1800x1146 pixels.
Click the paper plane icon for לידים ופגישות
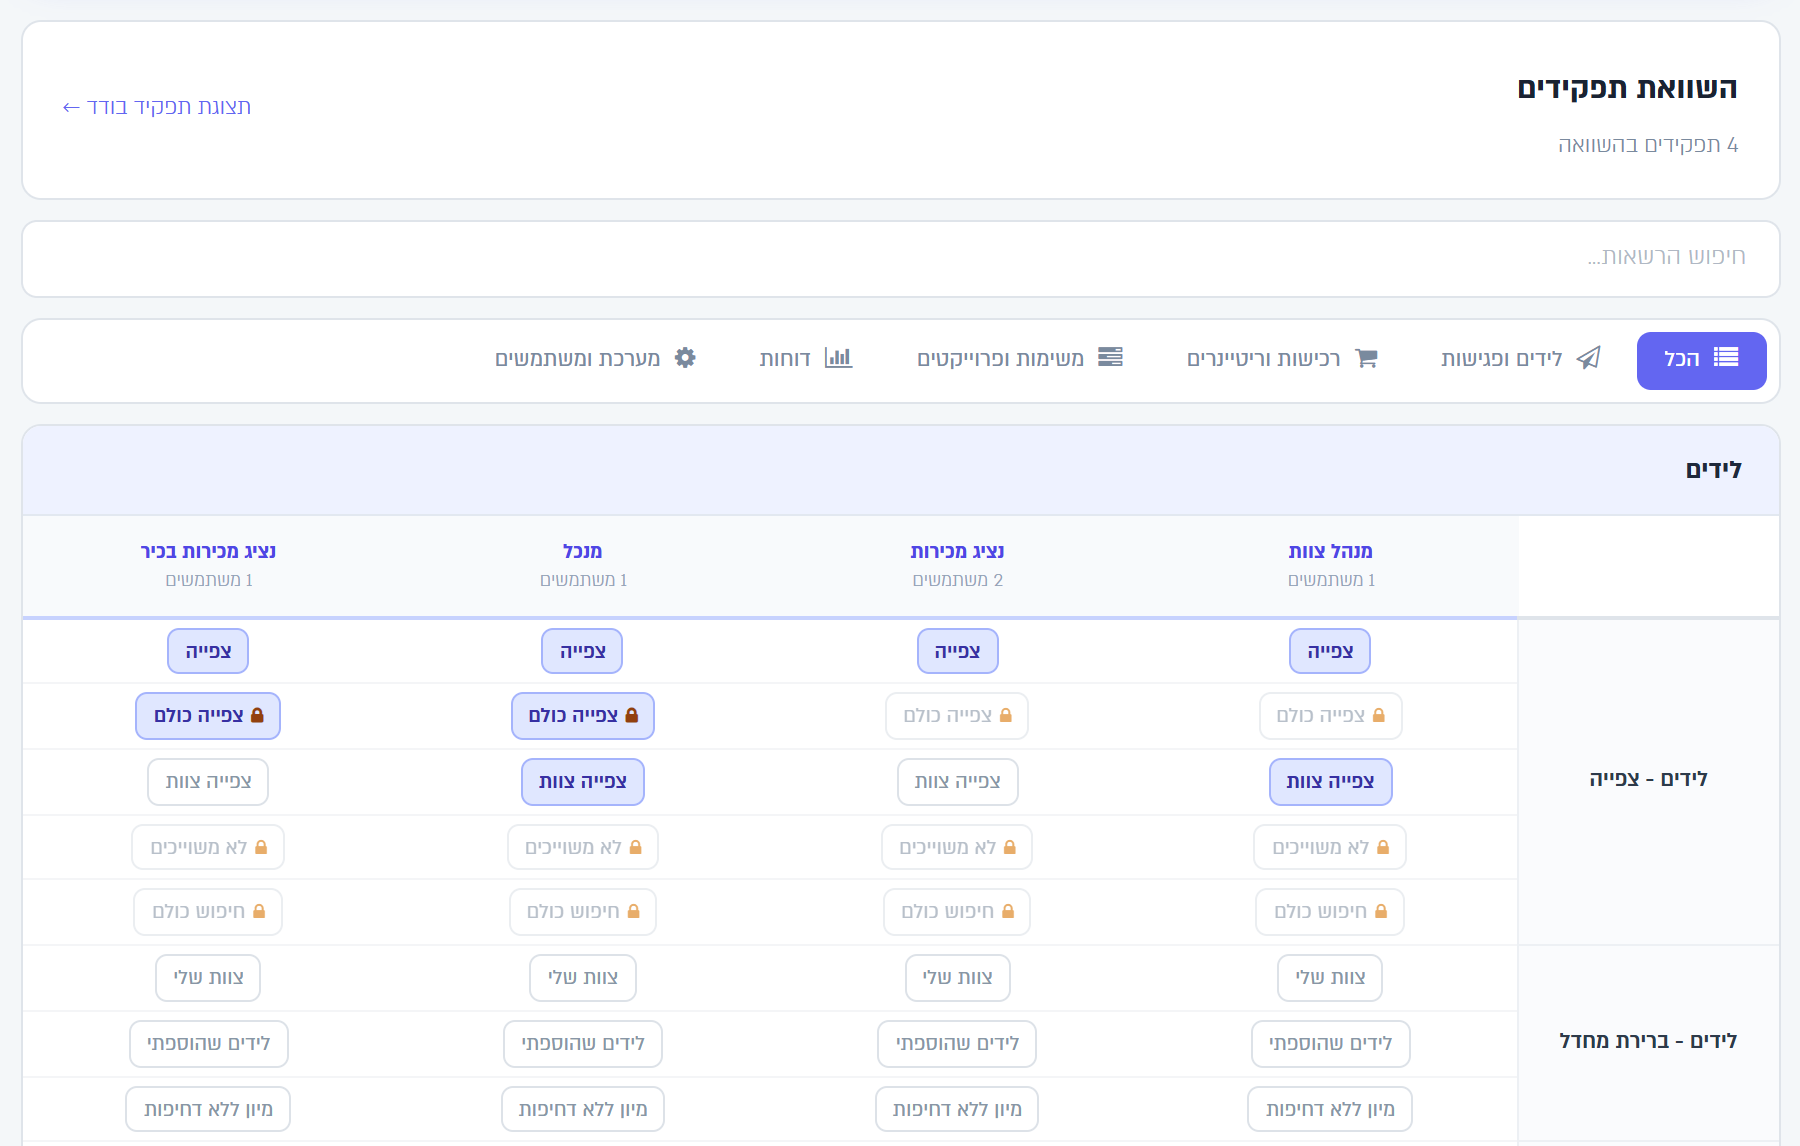pyautogui.click(x=1588, y=358)
